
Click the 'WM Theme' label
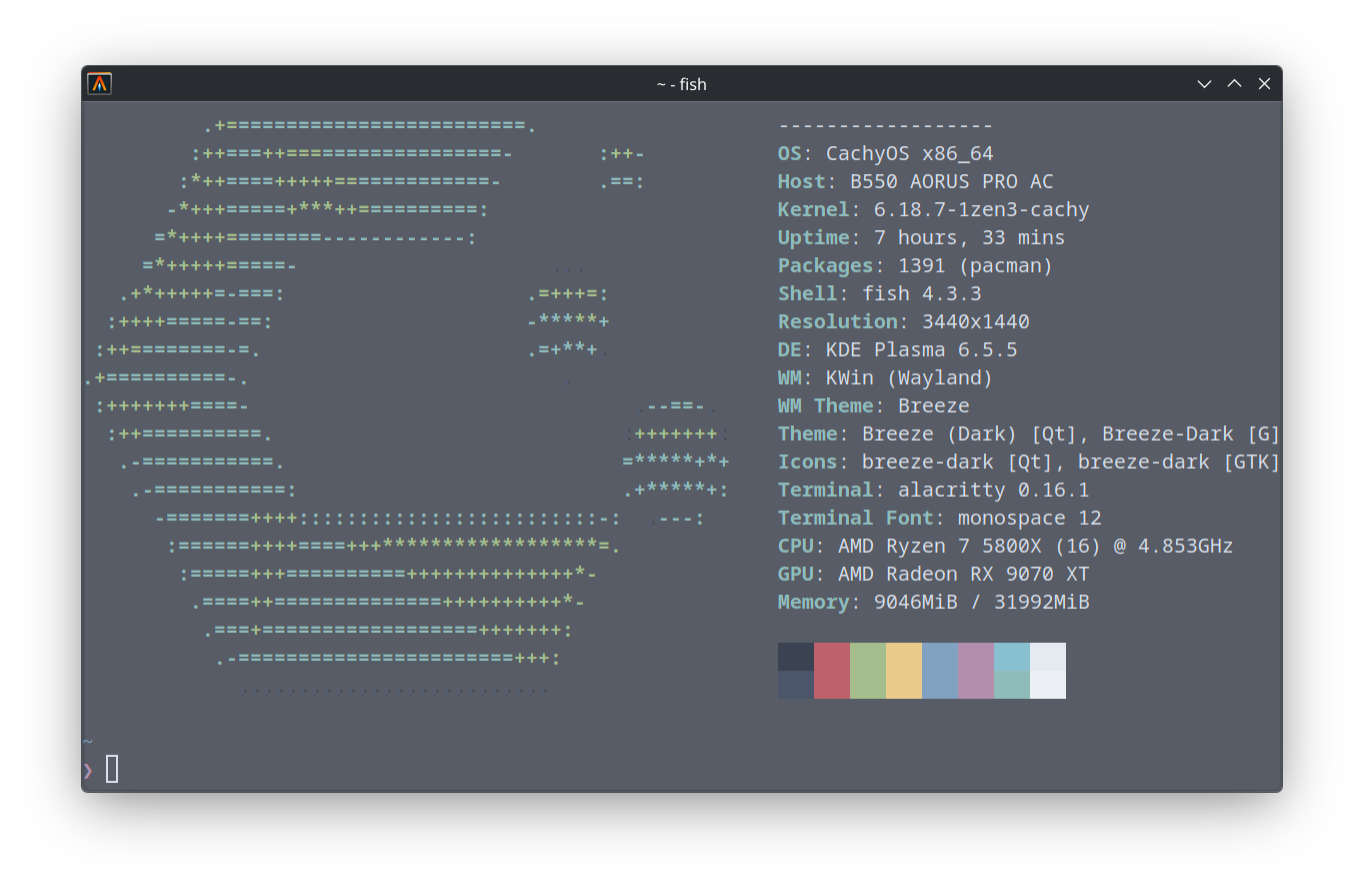click(826, 406)
